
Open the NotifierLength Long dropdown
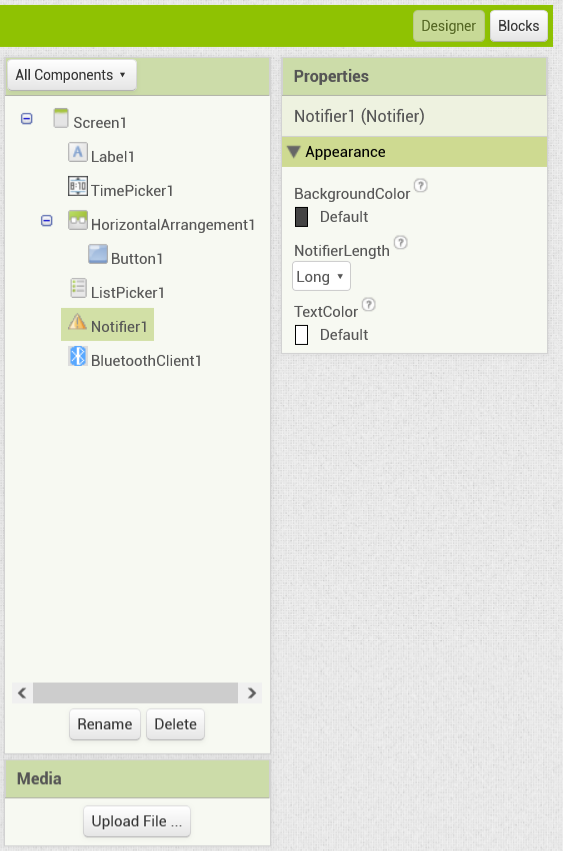pyautogui.click(x=321, y=276)
